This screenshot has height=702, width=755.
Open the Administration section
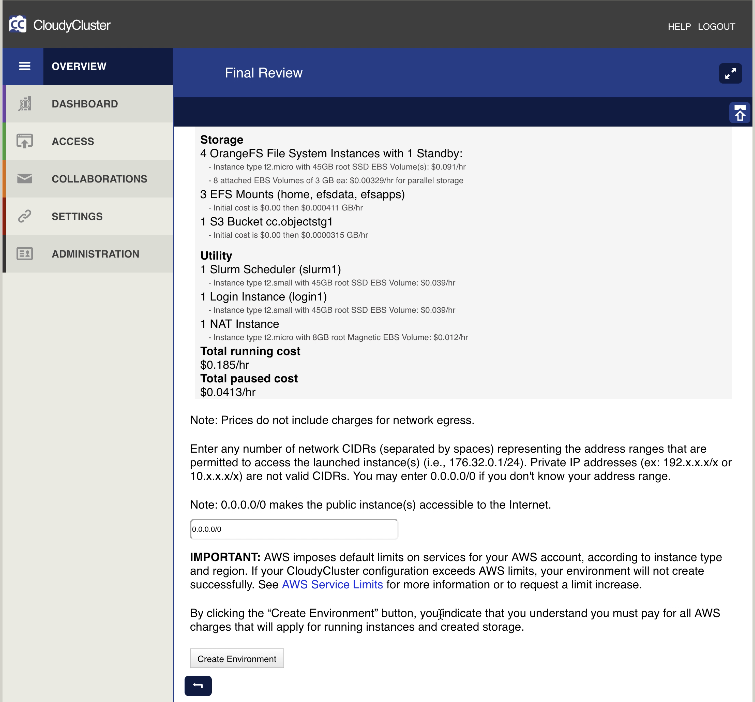pyautogui.click(x=88, y=254)
